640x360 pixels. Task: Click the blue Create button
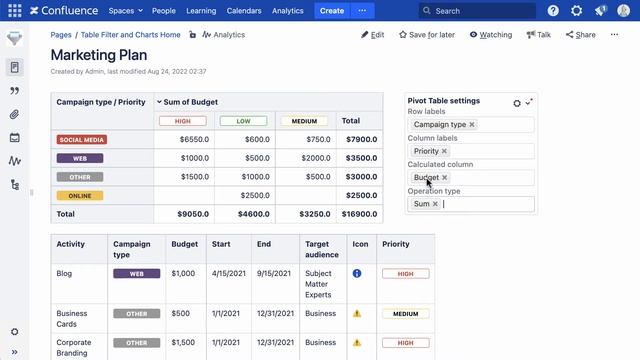[332, 11]
